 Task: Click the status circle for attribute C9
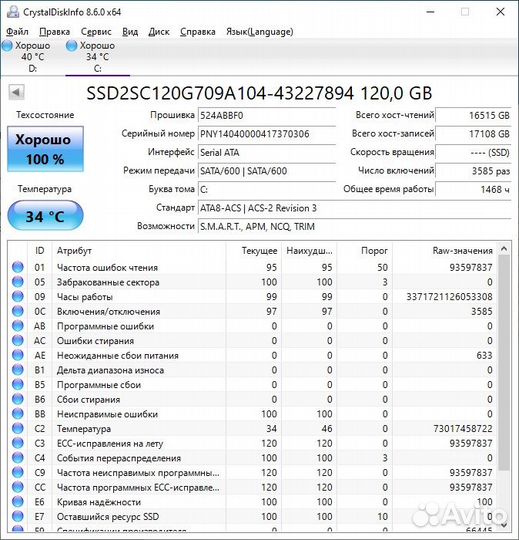pos(18,472)
